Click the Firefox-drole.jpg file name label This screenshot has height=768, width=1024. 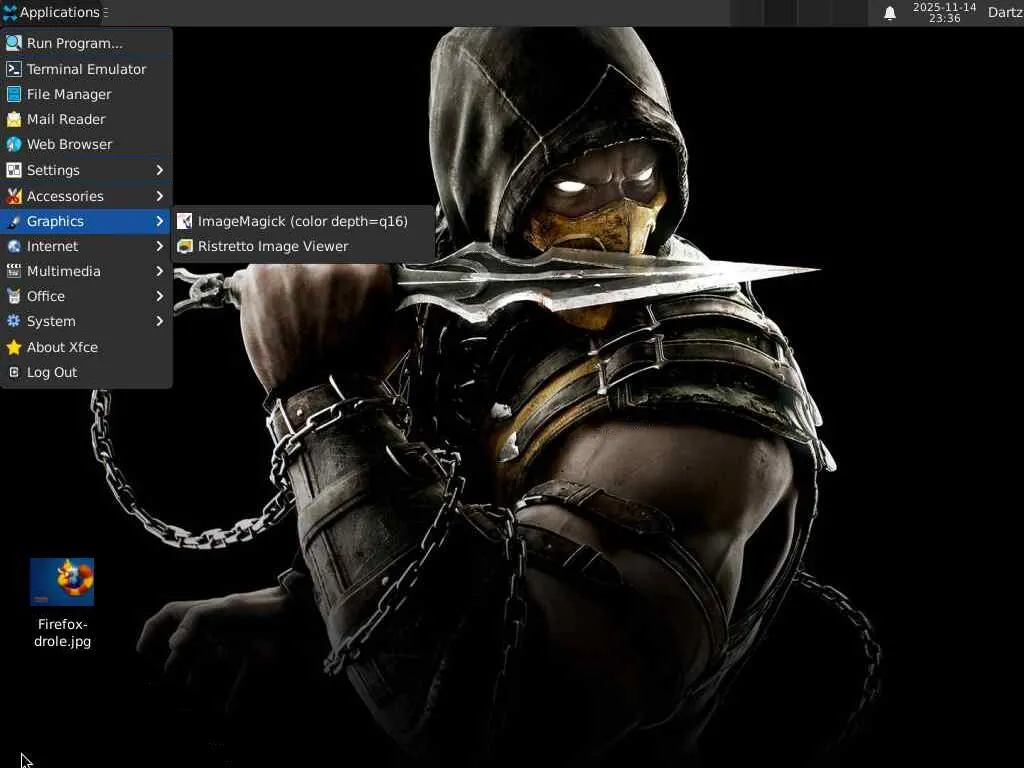[63, 633]
